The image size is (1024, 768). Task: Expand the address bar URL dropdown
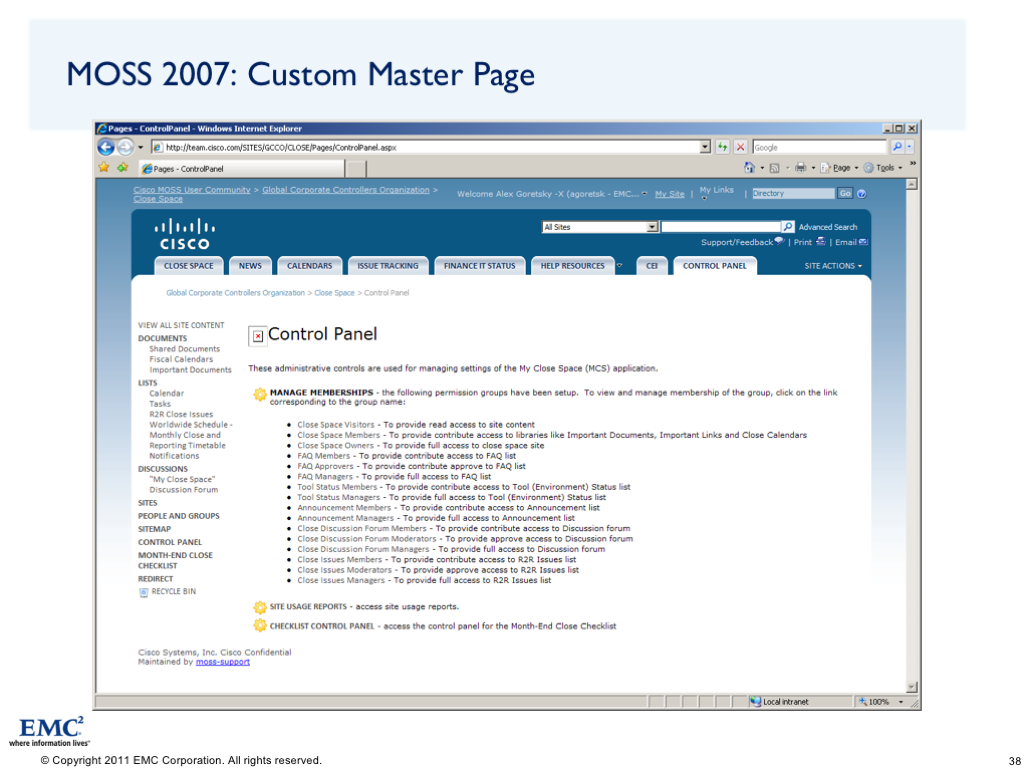[705, 147]
